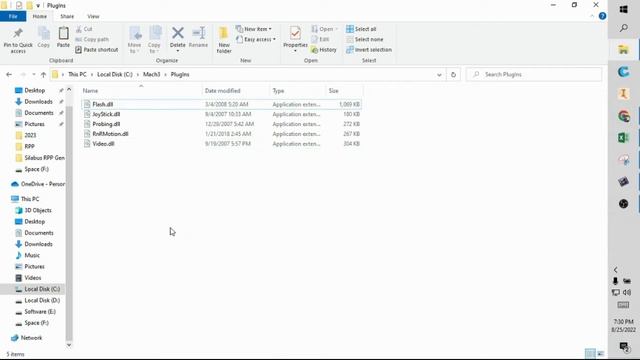The width and height of the screenshot is (640, 360).
Task: Open Excel from the taskbar
Action: coord(623,138)
